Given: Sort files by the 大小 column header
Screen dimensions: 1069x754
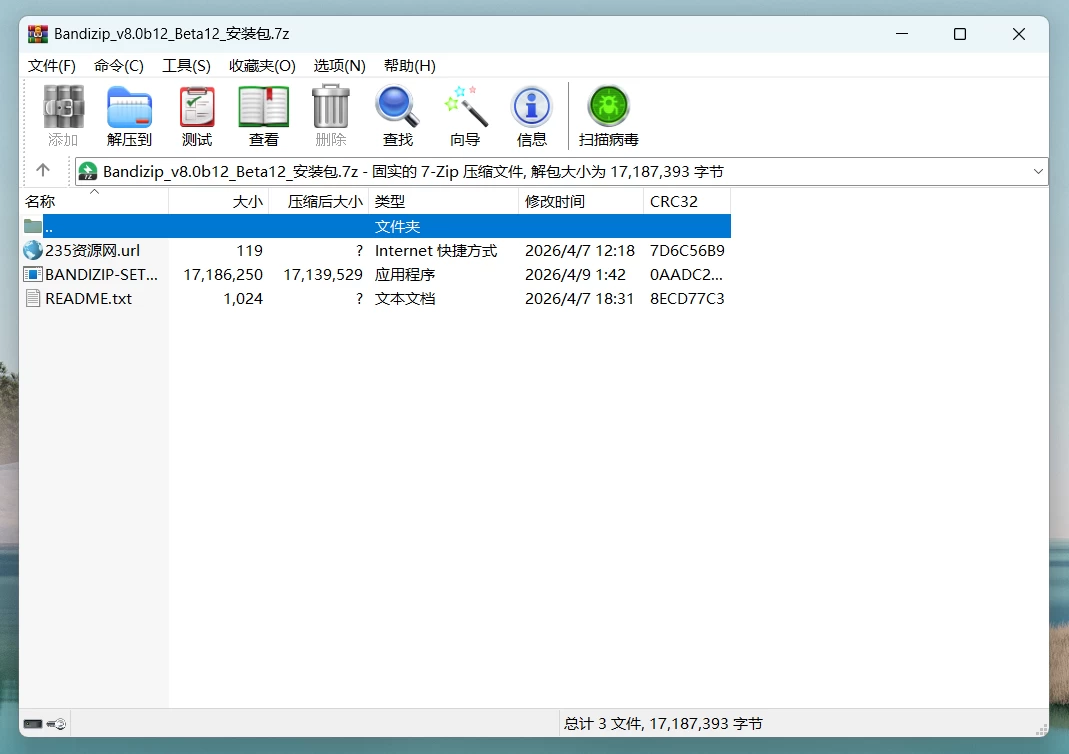Looking at the screenshot, I should pyautogui.click(x=246, y=201).
